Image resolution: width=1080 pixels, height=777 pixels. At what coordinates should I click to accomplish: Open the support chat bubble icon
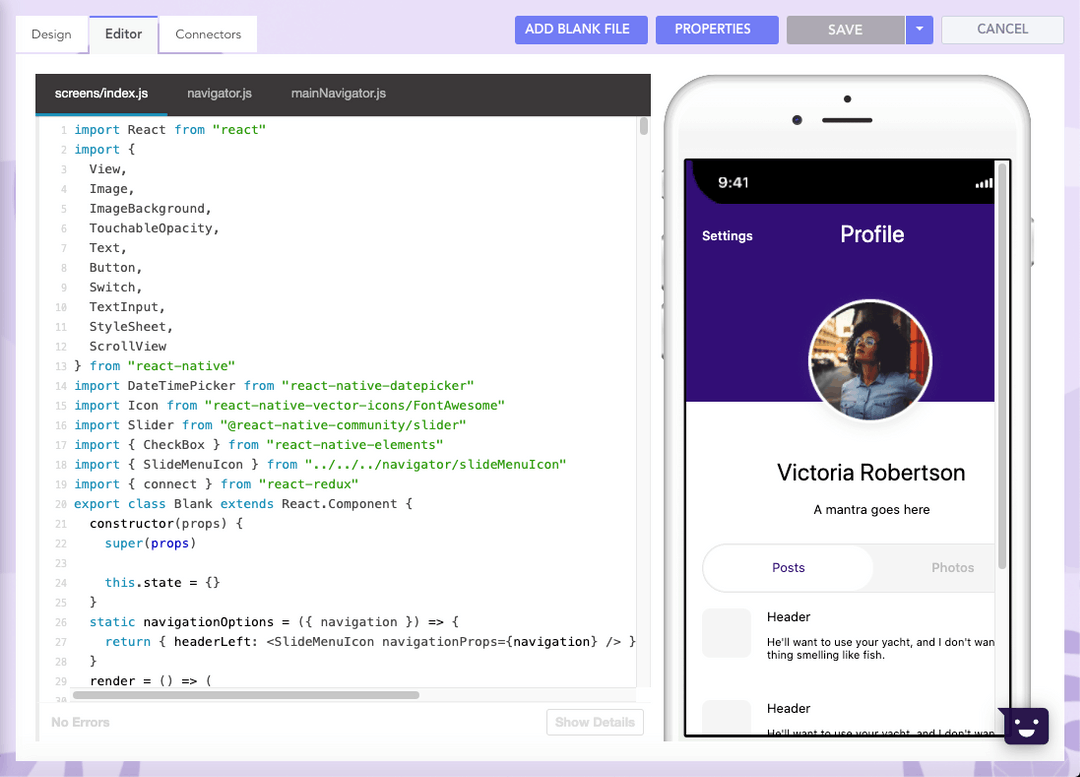point(1024,725)
